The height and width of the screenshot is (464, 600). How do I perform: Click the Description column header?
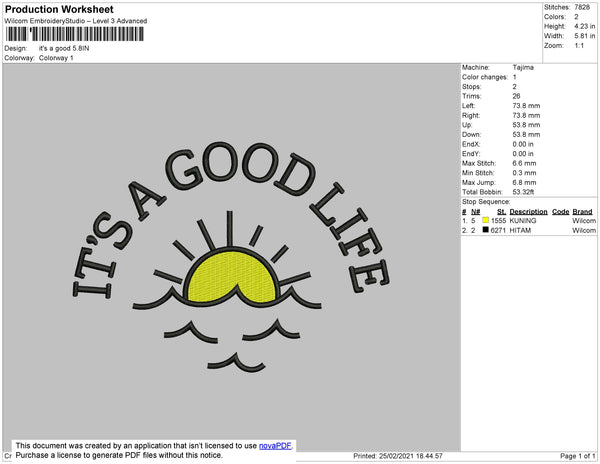click(x=528, y=212)
